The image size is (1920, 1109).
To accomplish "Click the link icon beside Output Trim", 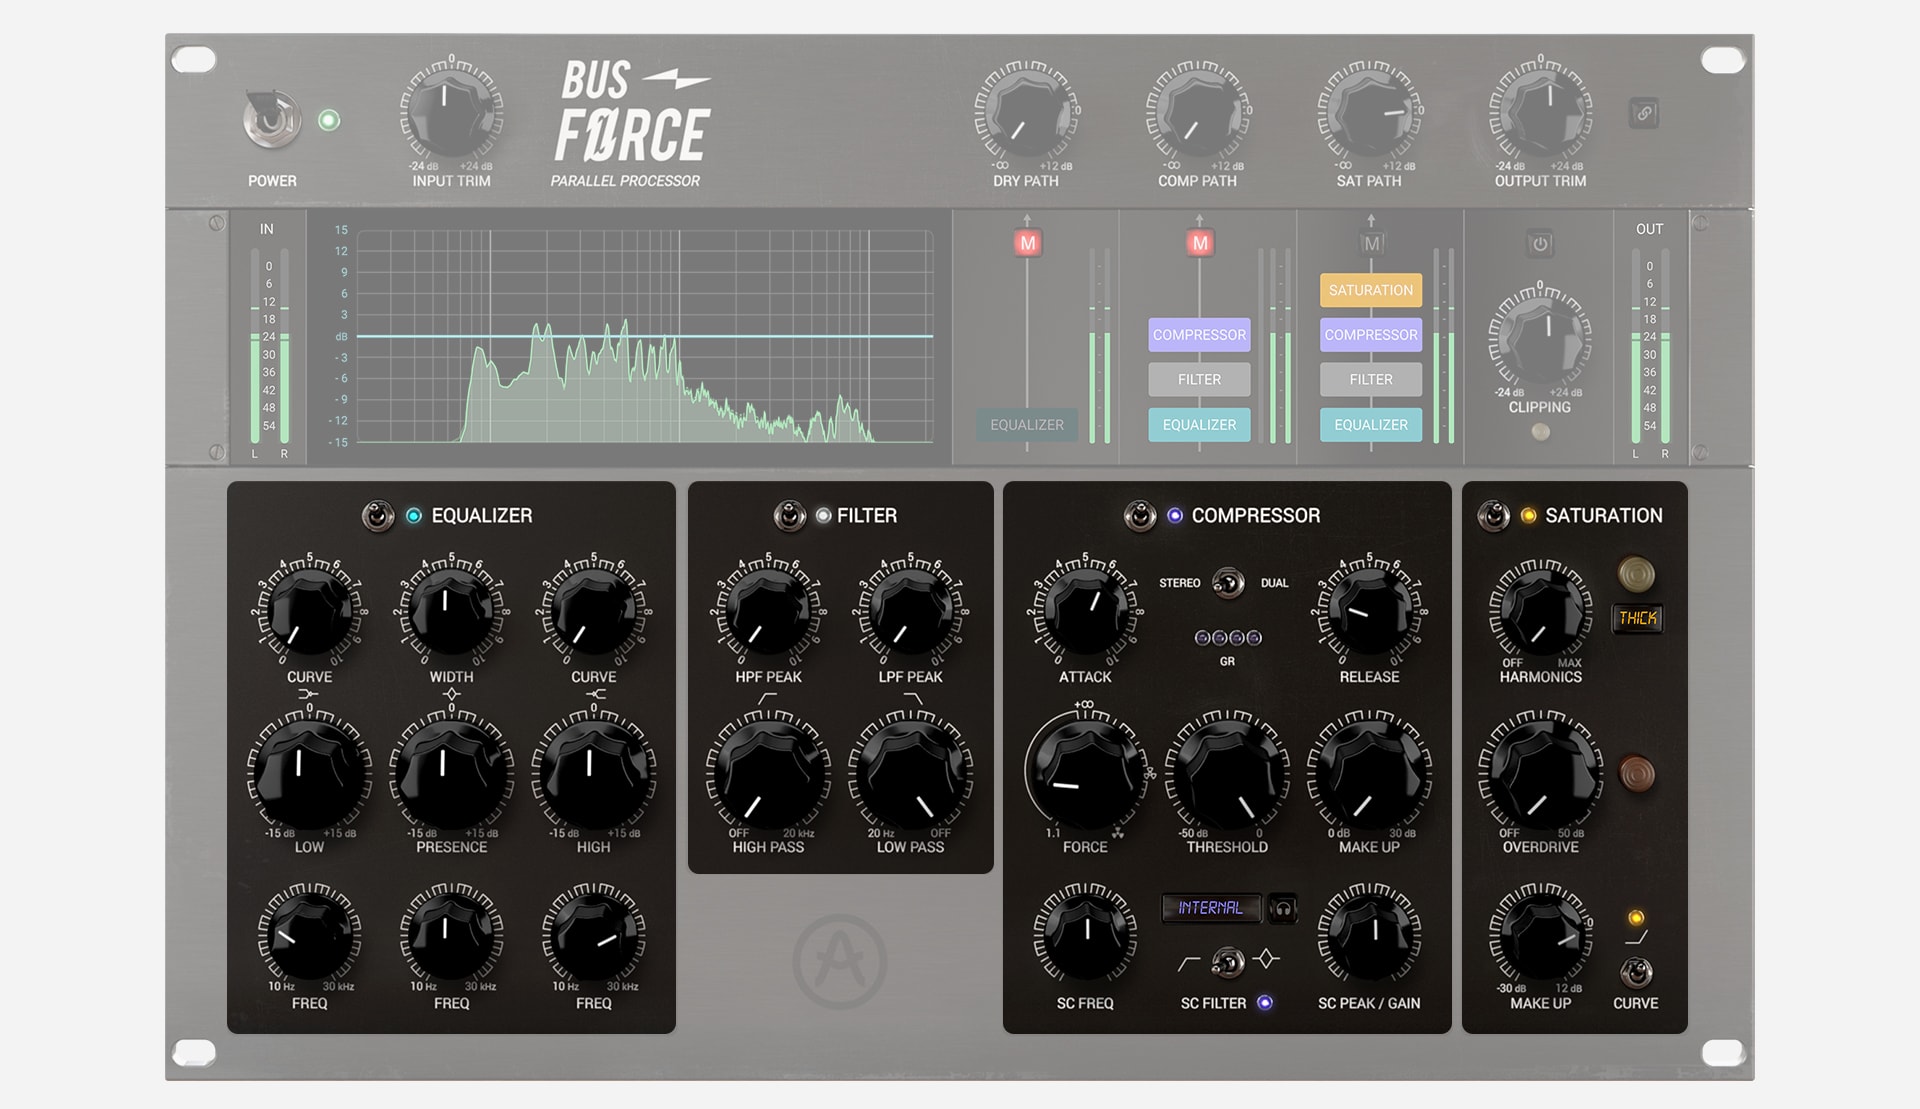I will [1644, 113].
